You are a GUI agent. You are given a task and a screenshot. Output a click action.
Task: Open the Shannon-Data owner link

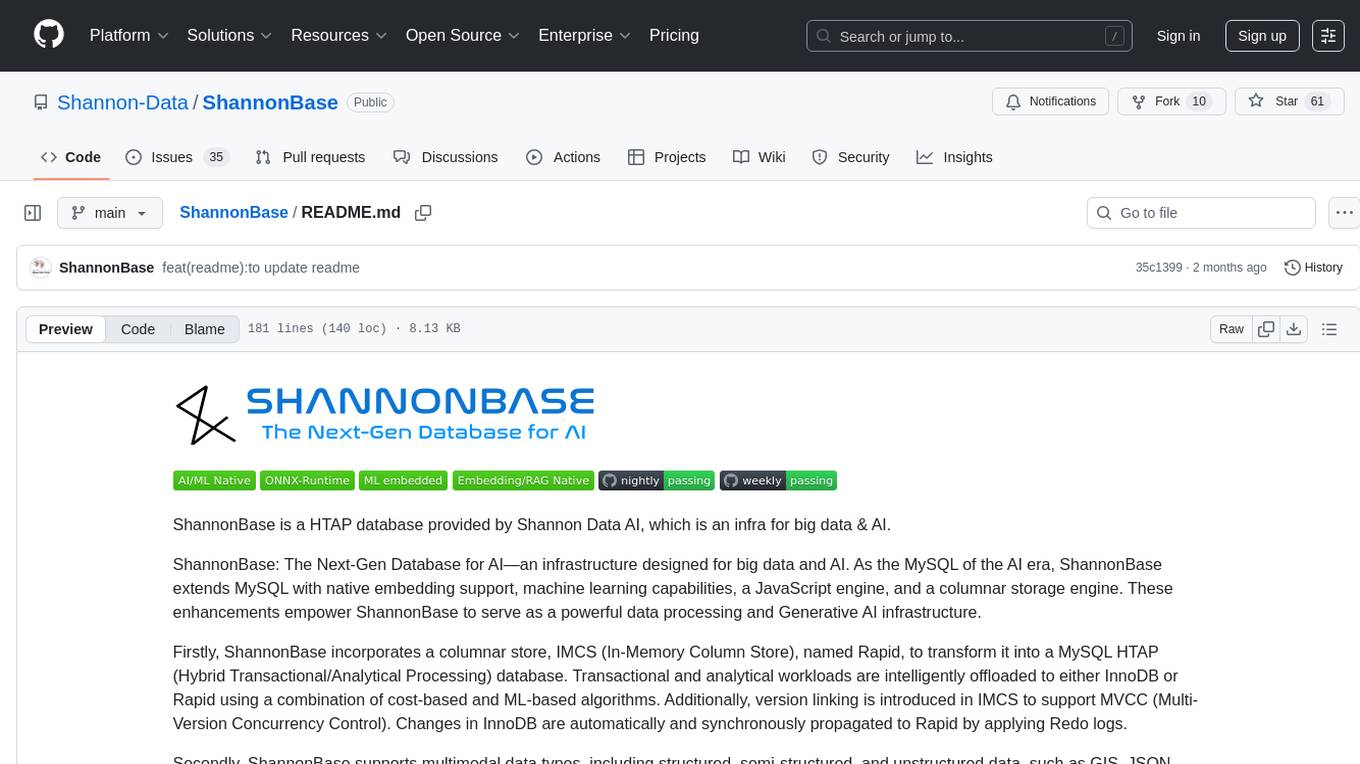[x=123, y=102]
